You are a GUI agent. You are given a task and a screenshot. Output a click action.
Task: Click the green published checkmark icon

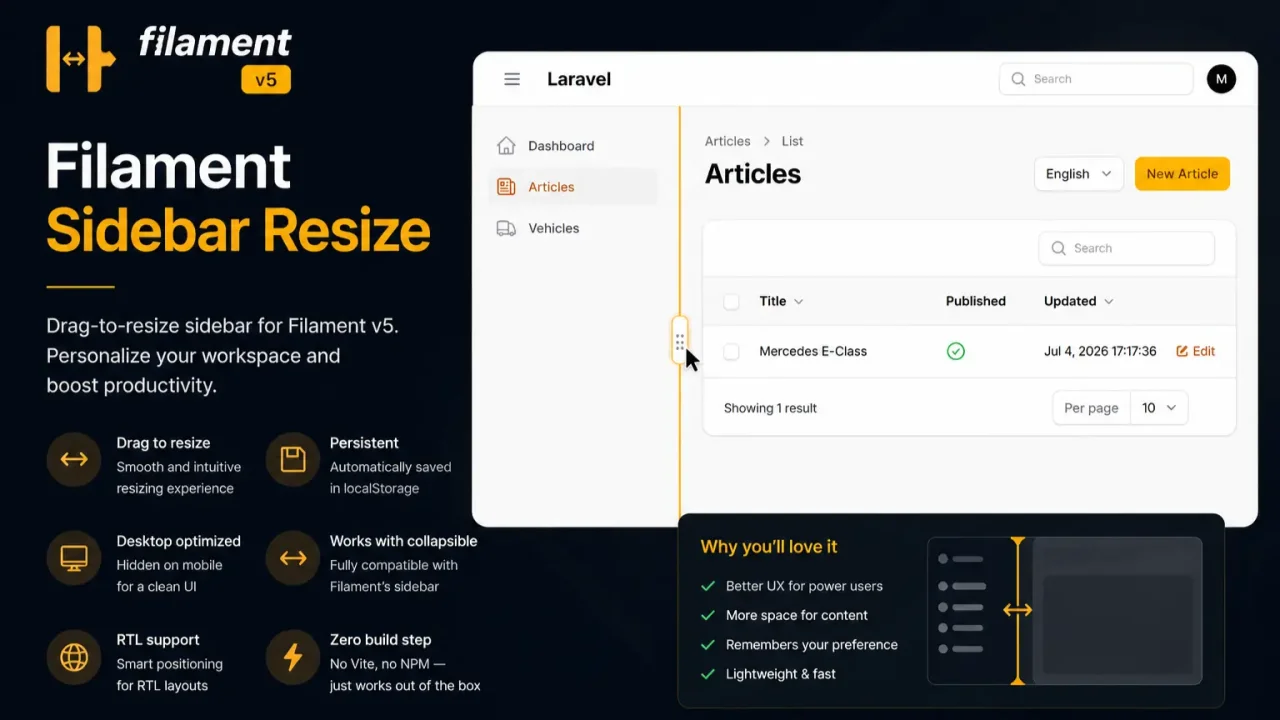coord(956,351)
